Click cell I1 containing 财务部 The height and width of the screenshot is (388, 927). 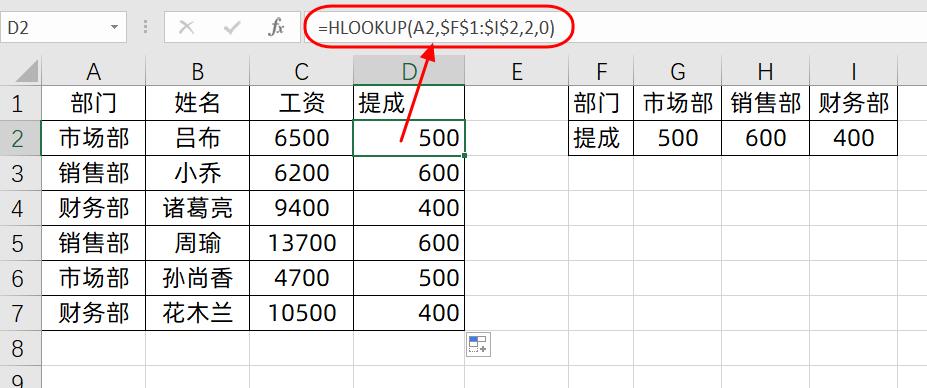click(x=854, y=104)
